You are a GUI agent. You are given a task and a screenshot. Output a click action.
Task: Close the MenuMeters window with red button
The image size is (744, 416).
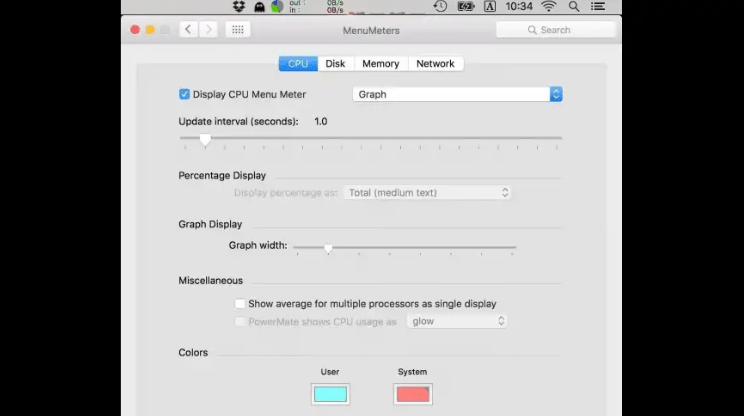click(135, 30)
